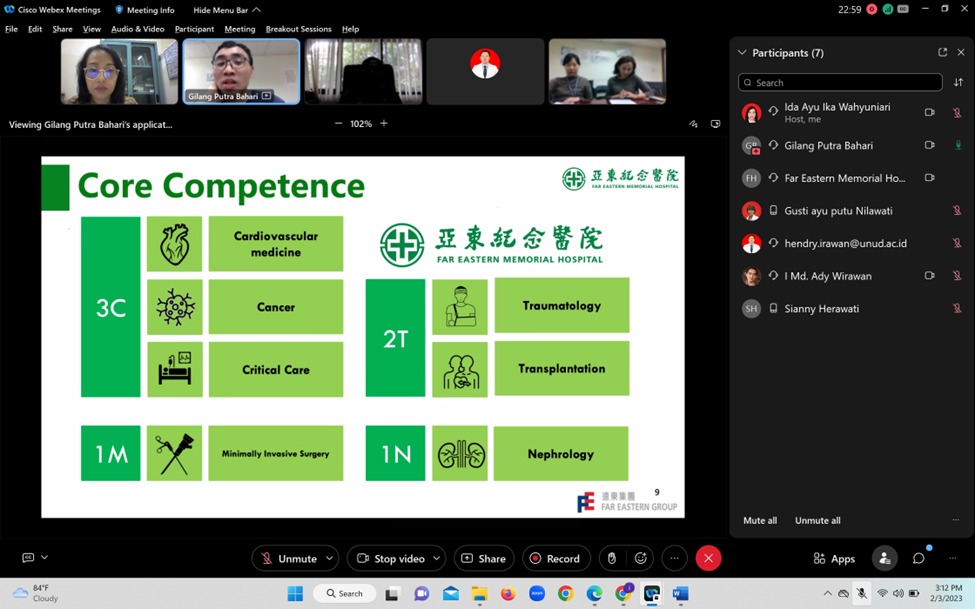Raise hand using the hand icon

tap(612, 558)
